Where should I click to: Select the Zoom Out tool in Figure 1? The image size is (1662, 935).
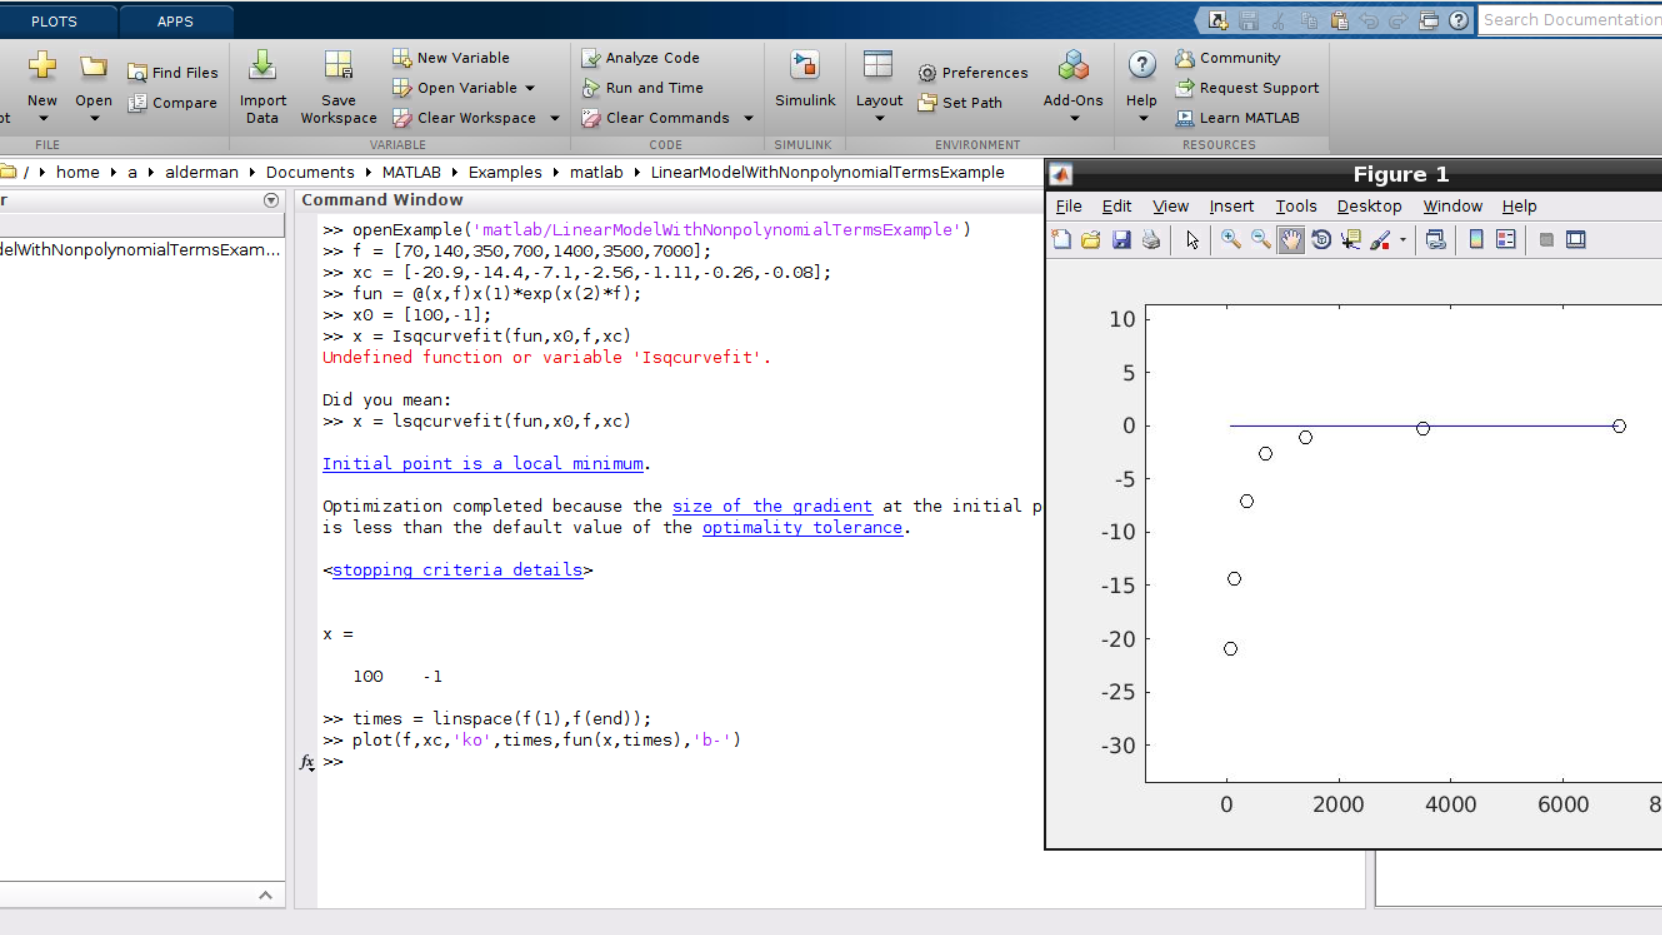(1260, 240)
